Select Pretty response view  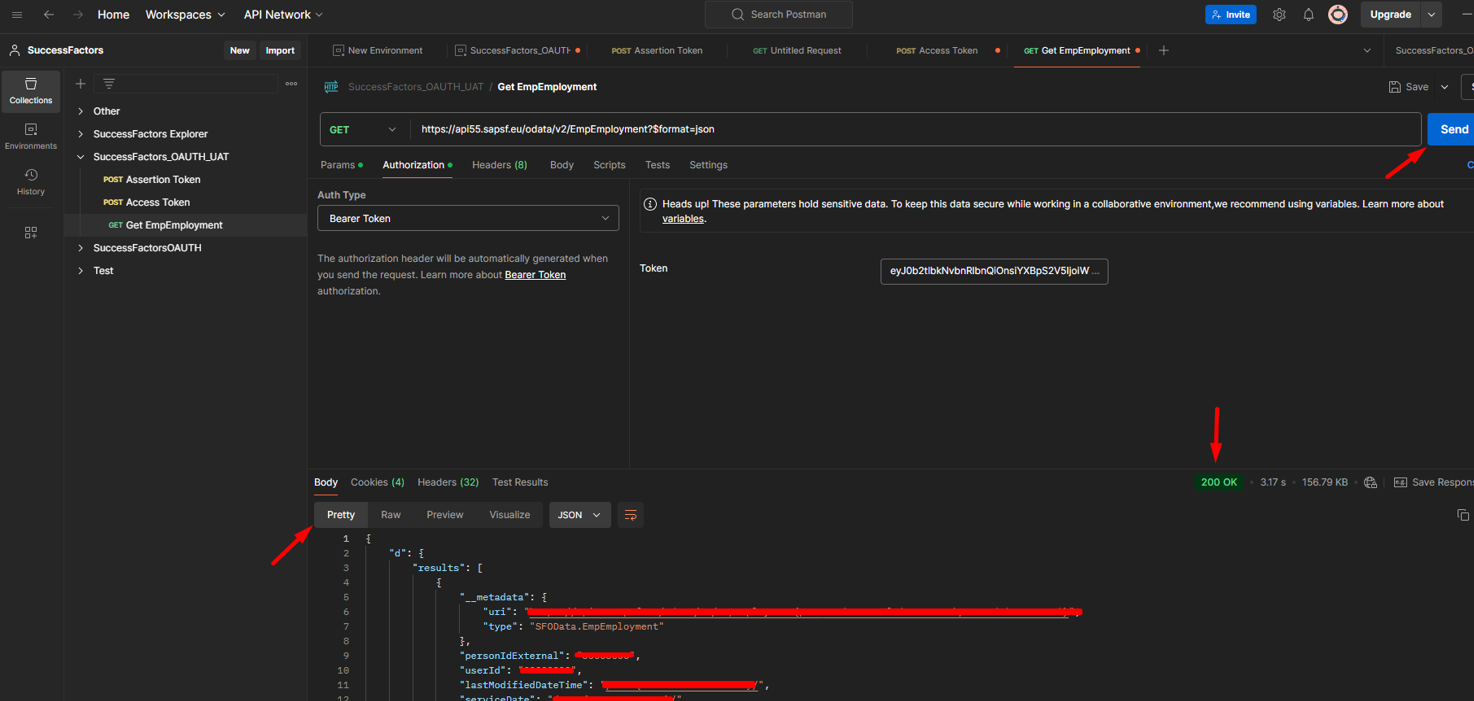[x=341, y=515]
